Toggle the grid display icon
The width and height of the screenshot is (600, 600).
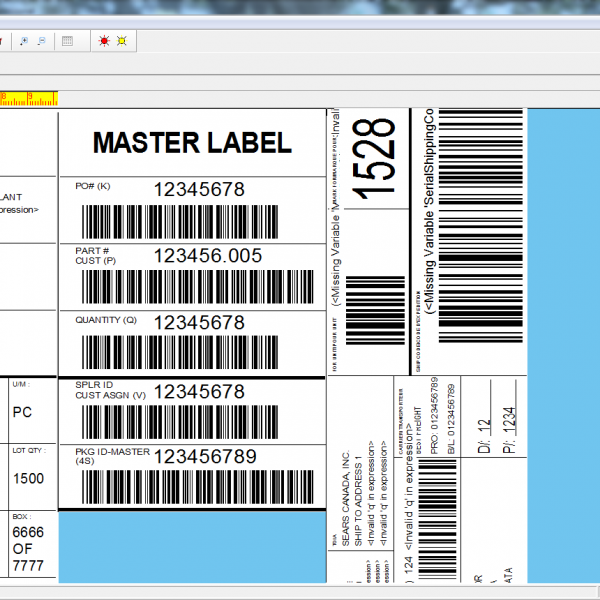(67, 41)
